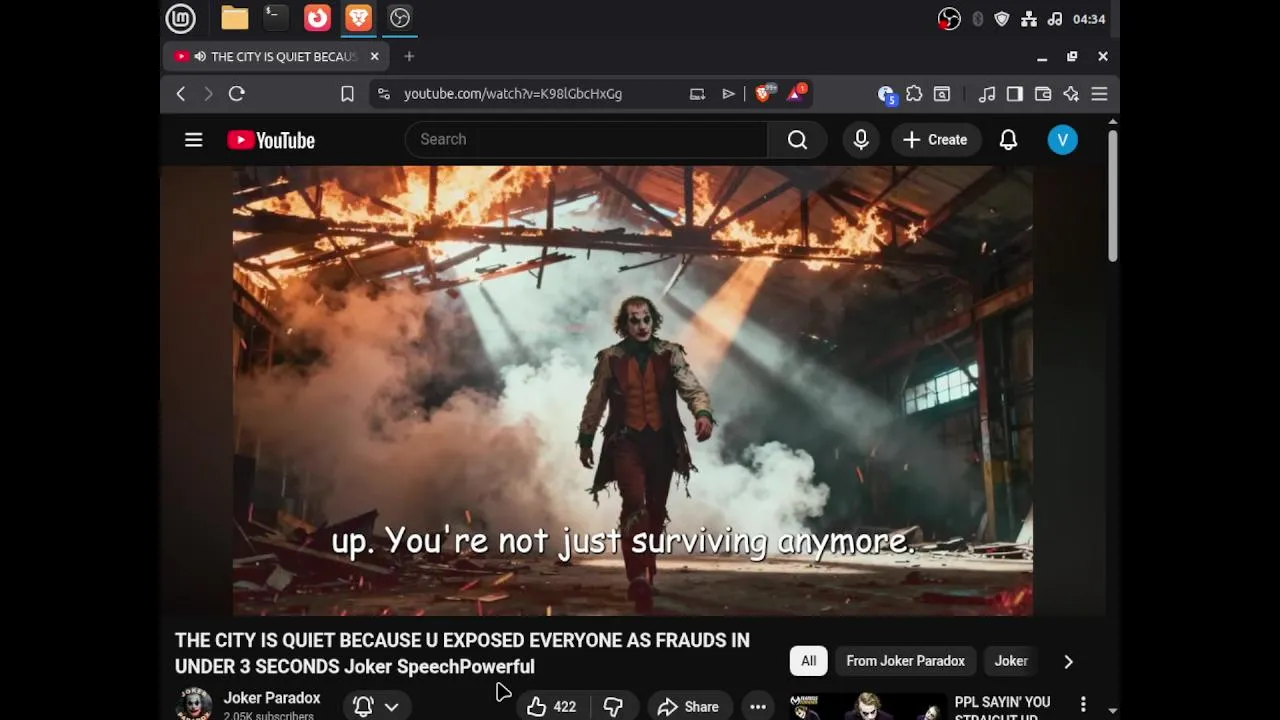The height and width of the screenshot is (720, 1280).
Task: Open Joker Paradox channel avatar
Action: (193, 704)
